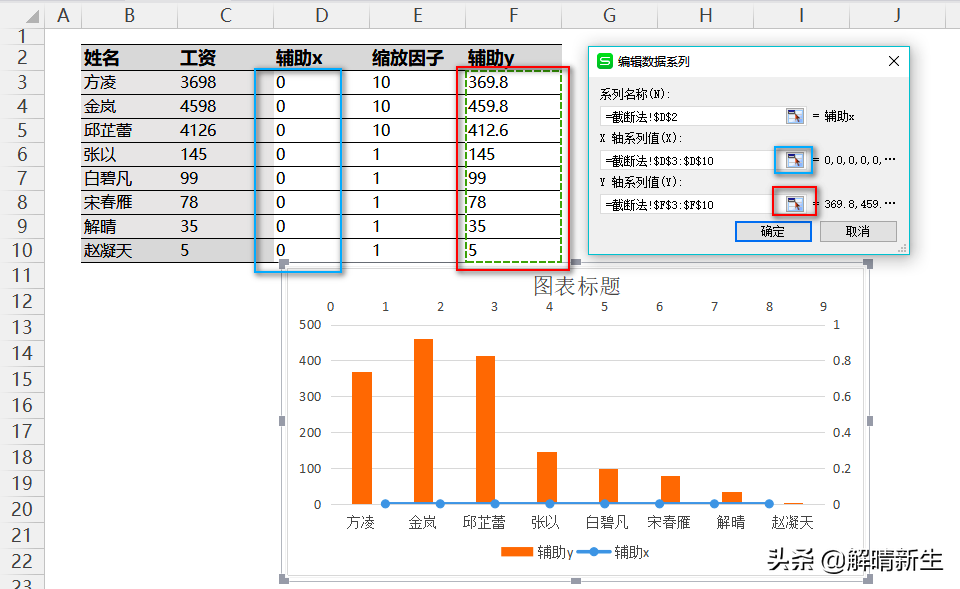Click the chart title 图表标题
Screen dimensions: 960x589
click(577, 286)
